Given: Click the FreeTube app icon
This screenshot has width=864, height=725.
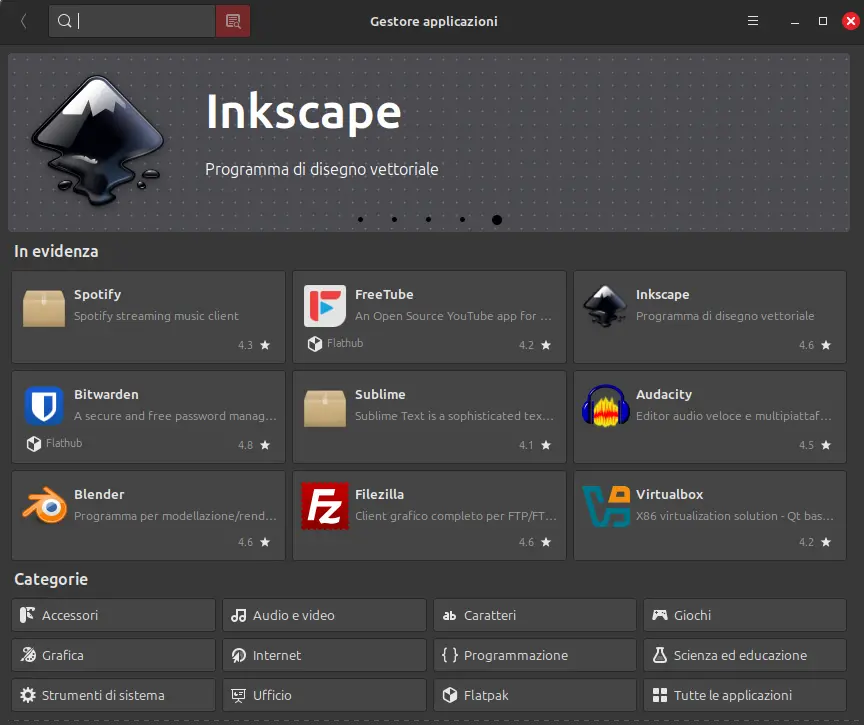Looking at the screenshot, I should [325, 306].
